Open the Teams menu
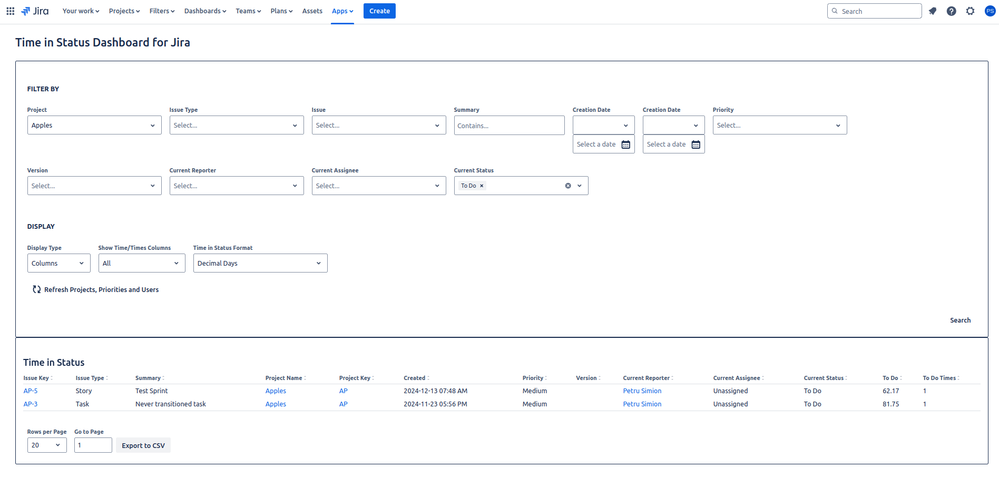This screenshot has width=999, height=485. click(248, 11)
